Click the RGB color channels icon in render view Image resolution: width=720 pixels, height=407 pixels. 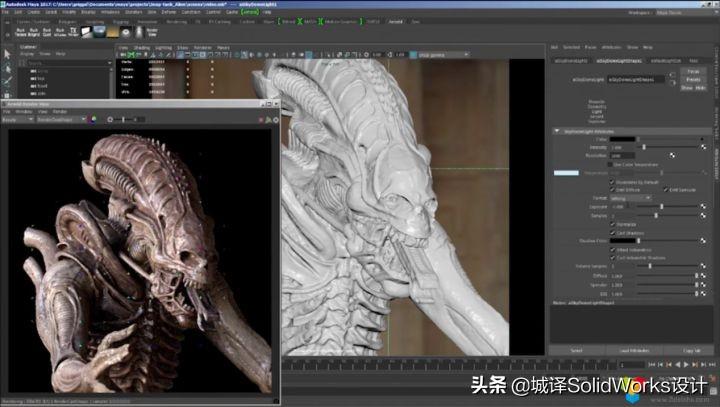[x=94, y=119]
